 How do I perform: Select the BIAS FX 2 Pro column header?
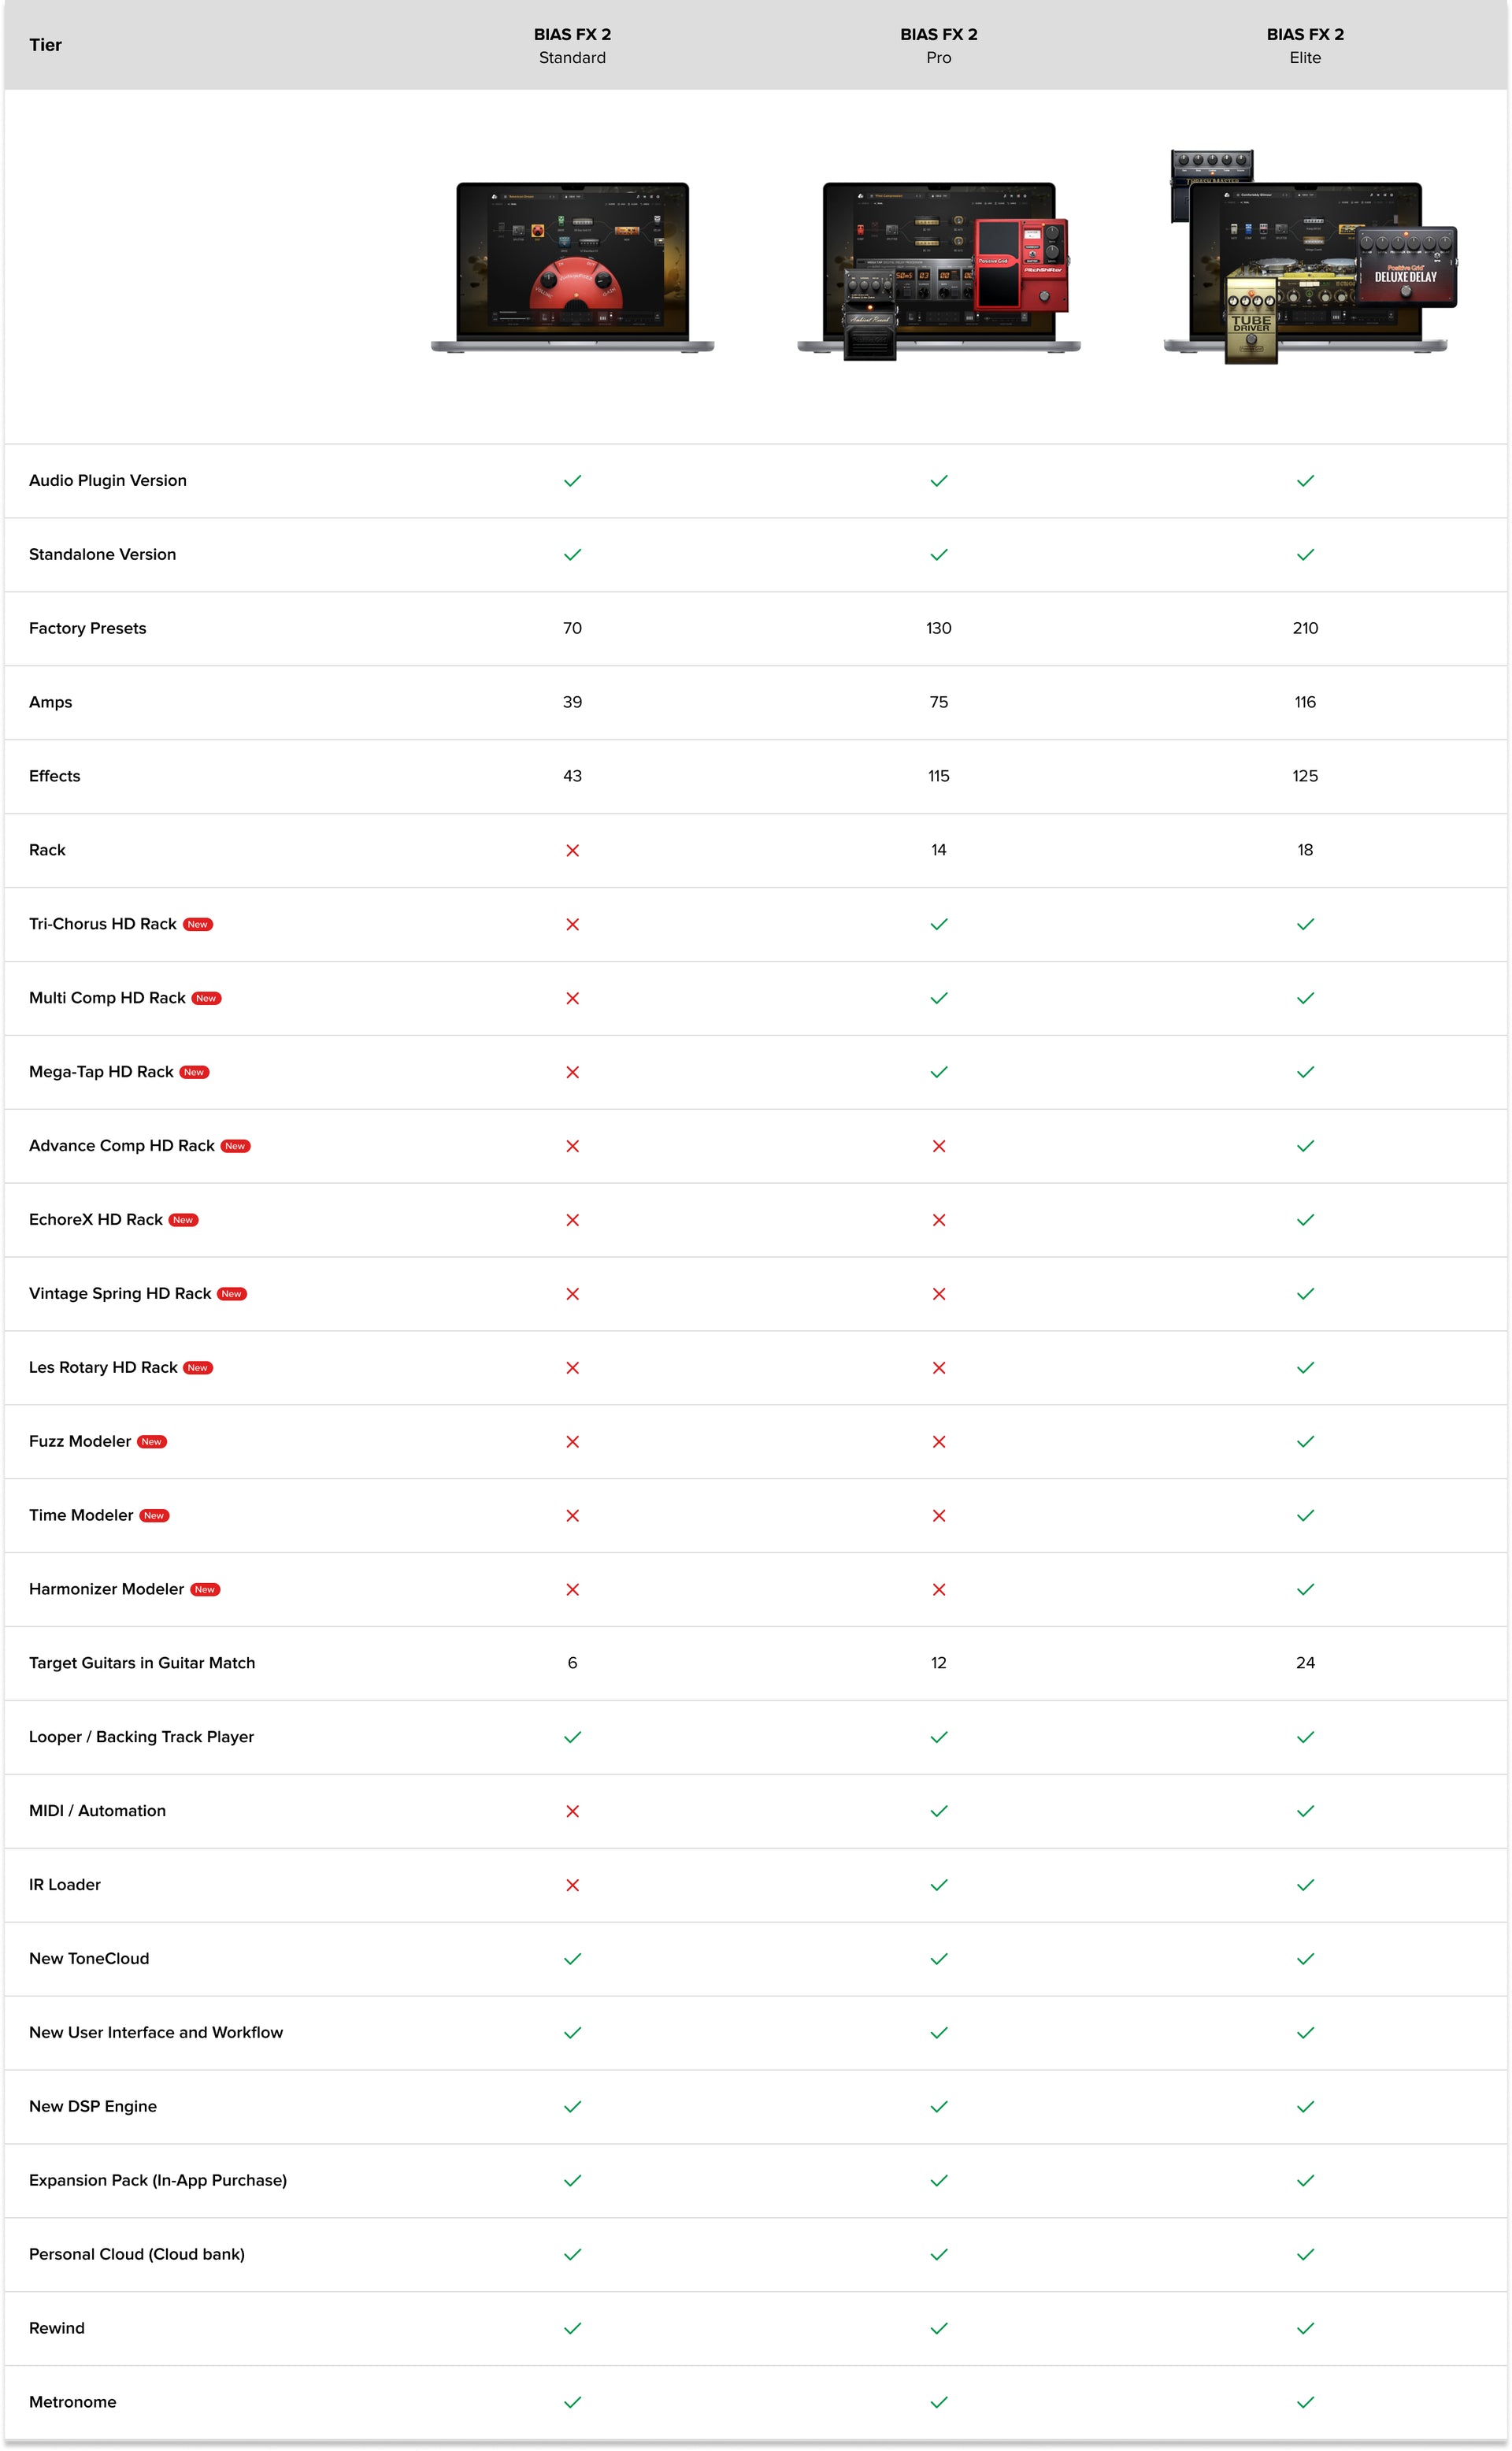pos(938,45)
